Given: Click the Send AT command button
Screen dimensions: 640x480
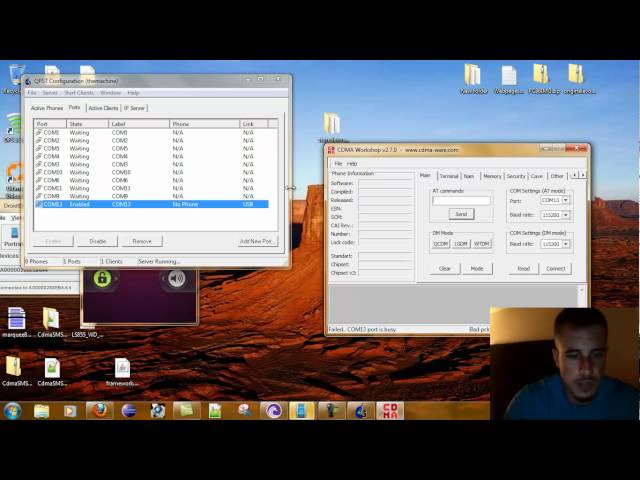Looking at the screenshot, I should coord(461,214).
